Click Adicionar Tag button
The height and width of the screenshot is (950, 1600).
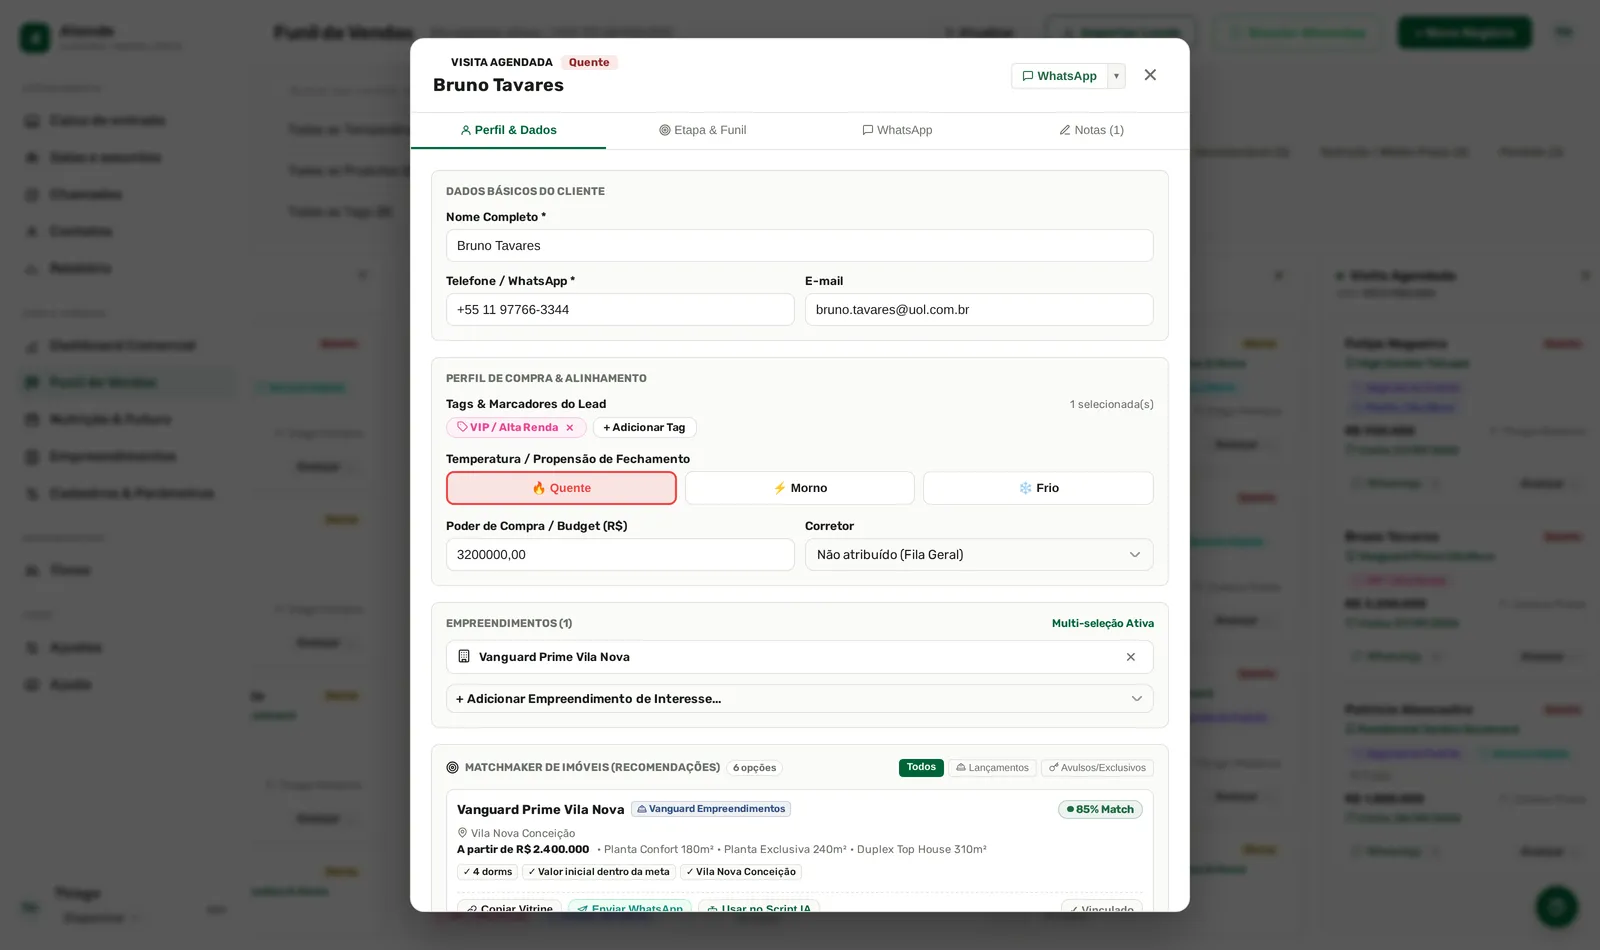click(645, 428)
